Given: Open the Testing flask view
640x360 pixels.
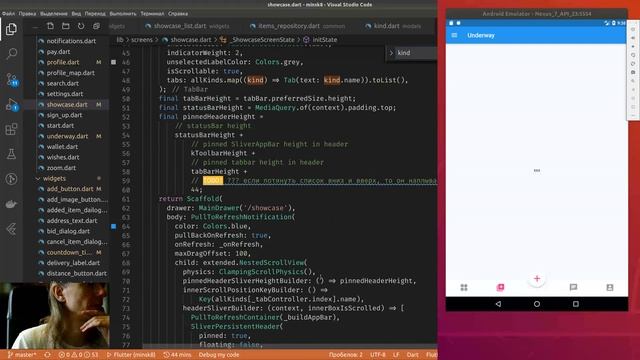Looking at the screenshot, I should tap(11, 154).
